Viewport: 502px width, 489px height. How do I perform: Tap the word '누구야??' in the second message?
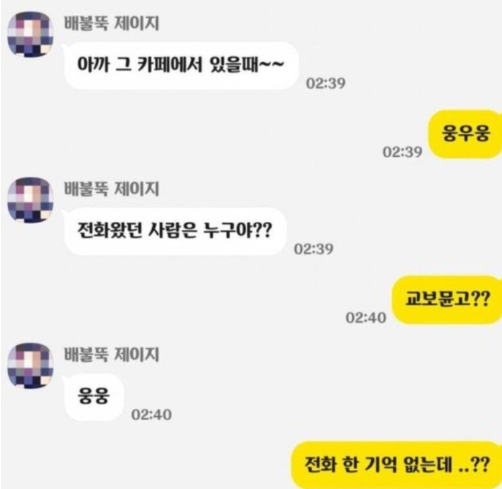(x=238, y=230)
